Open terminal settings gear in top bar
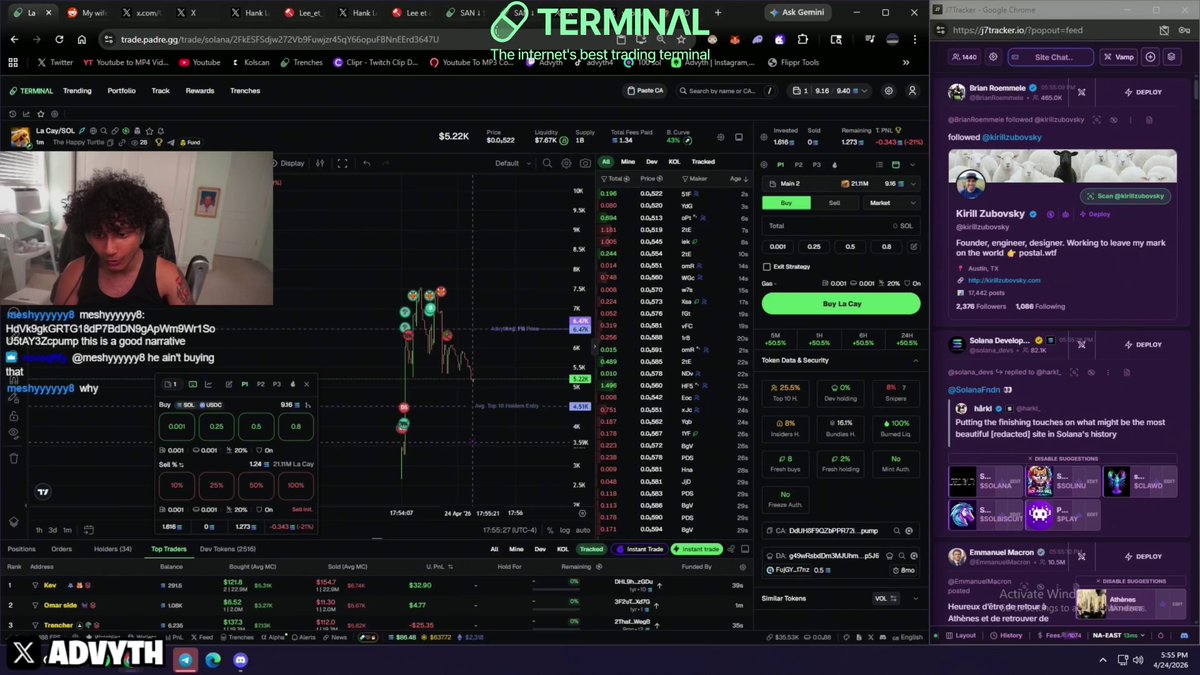Screen dimensions: 1200x675 tap(888, 91)
